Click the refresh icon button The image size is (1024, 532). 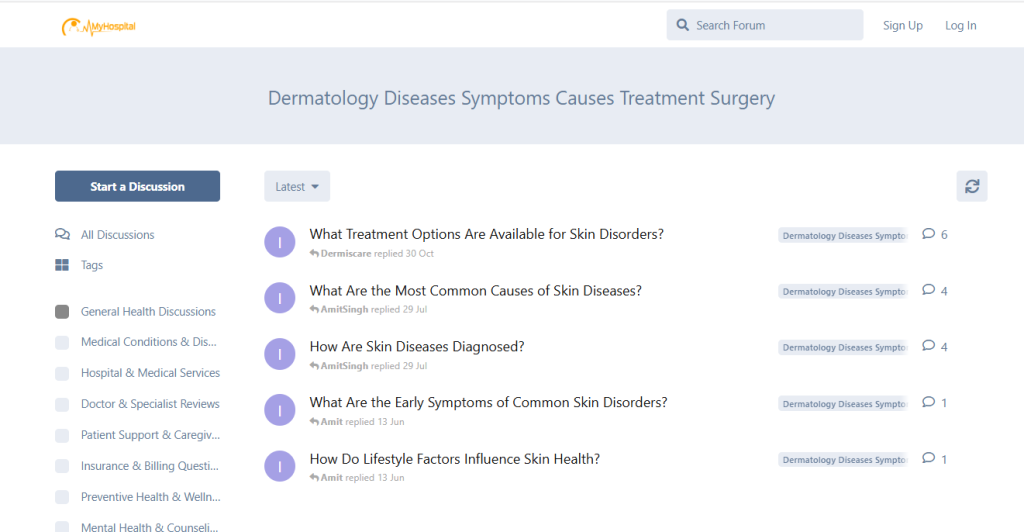click(971, 186)
